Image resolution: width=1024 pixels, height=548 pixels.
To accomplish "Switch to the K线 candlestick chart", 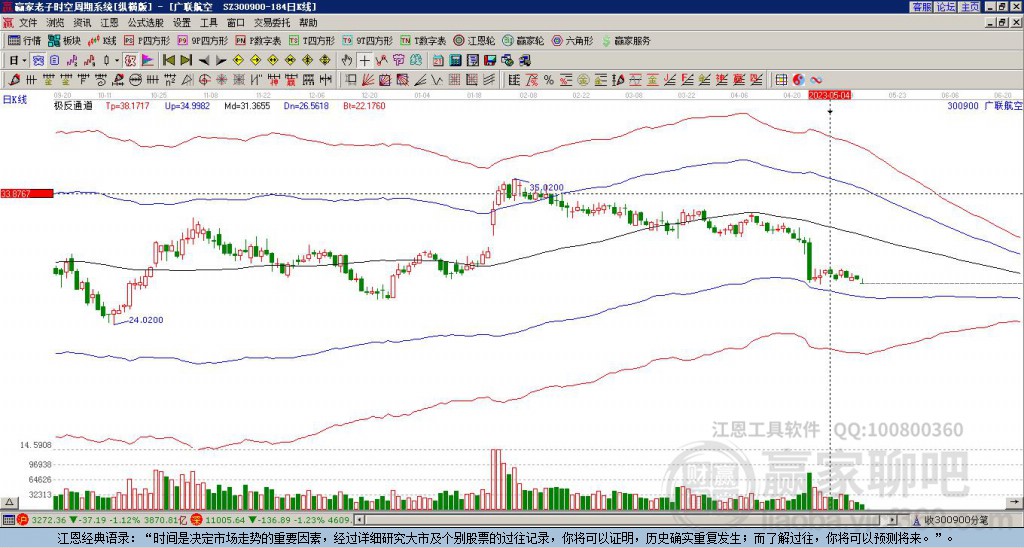I will 102,40.
